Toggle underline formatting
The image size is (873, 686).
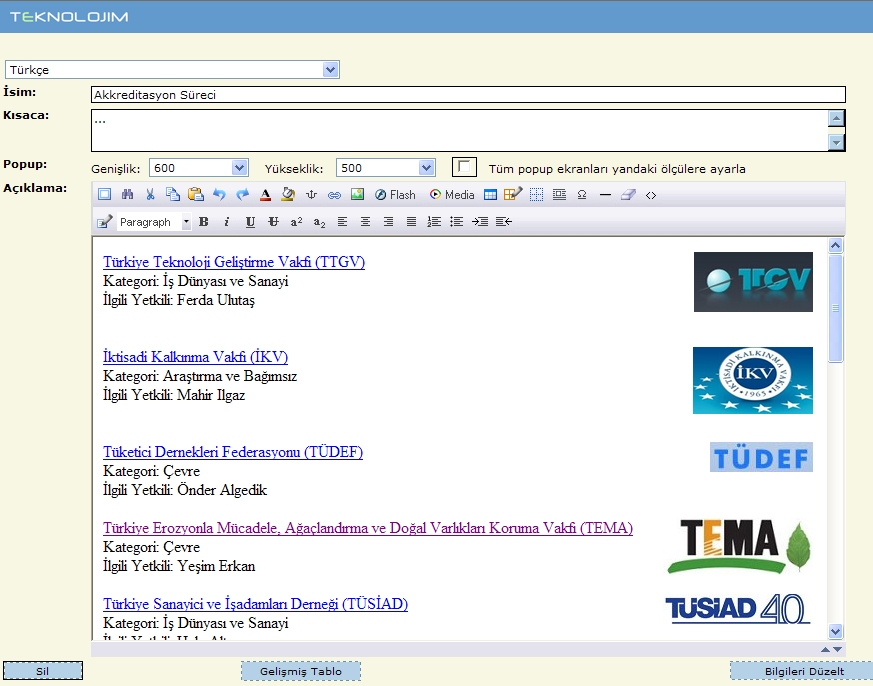tap(250, 222)
